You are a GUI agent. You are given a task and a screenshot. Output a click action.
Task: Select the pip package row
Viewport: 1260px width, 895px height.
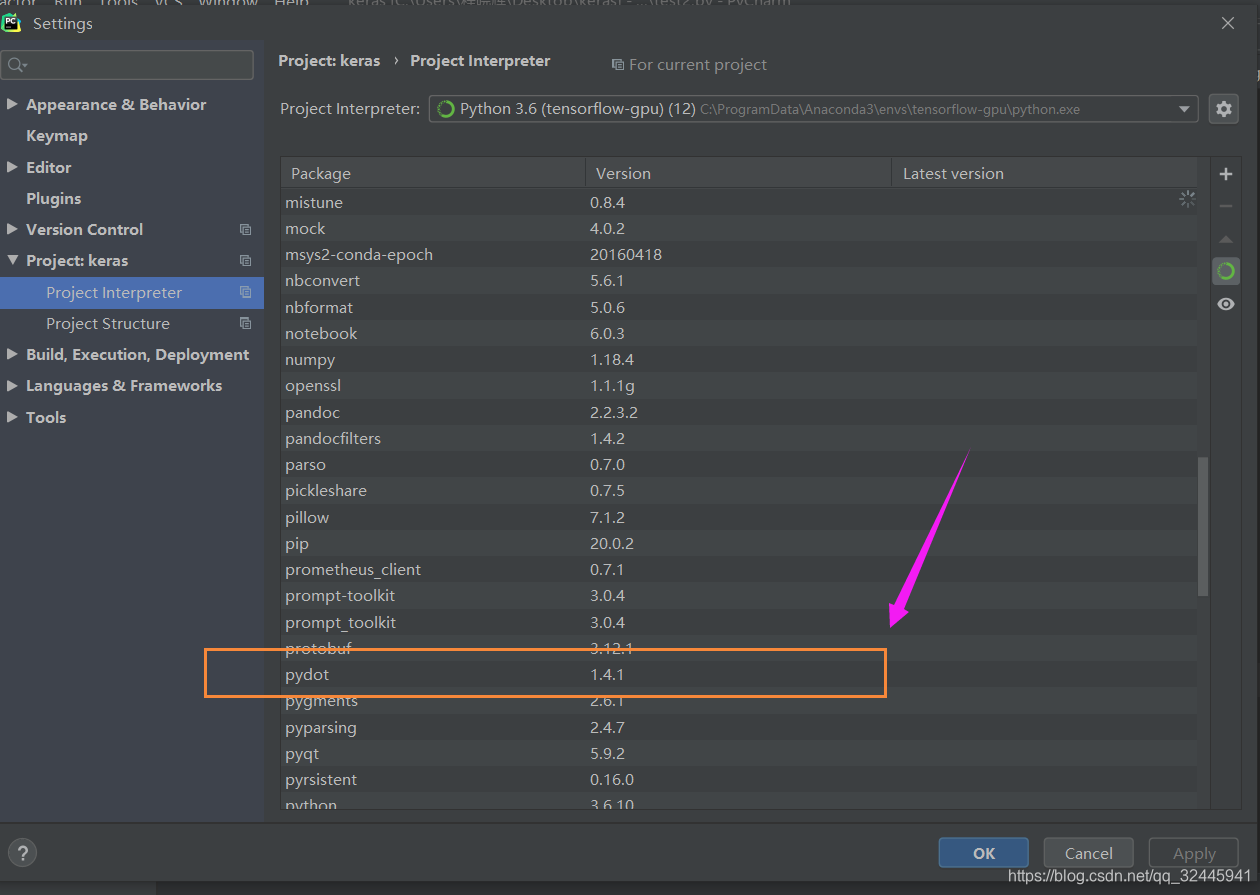click(739, 544)
